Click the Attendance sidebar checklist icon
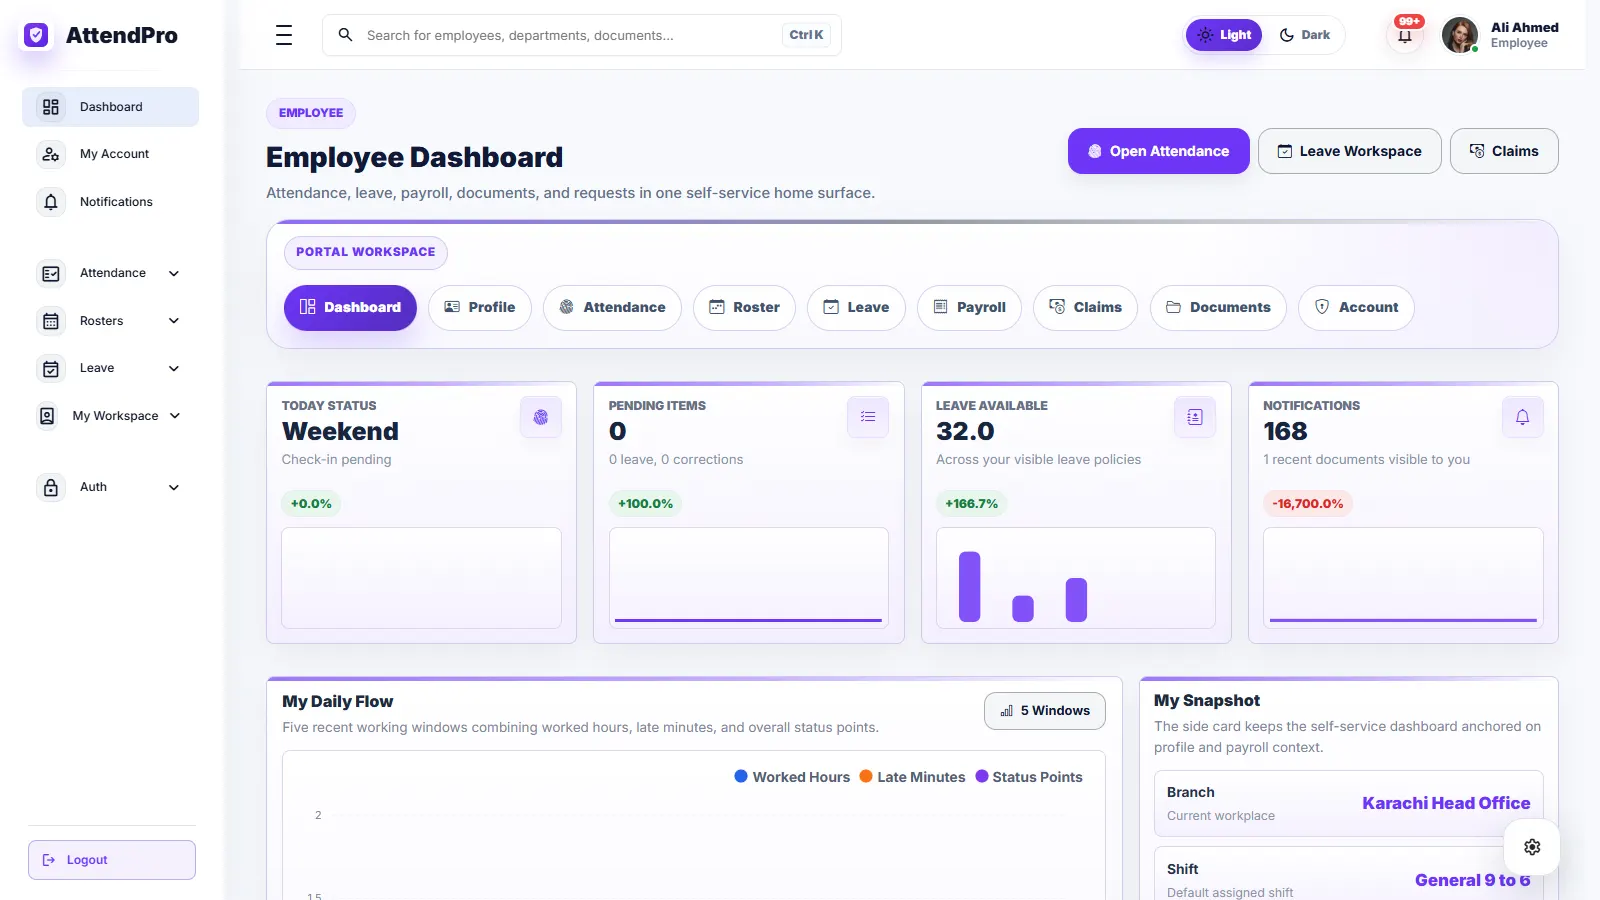The image size is (1600, 900). point(51,273)
